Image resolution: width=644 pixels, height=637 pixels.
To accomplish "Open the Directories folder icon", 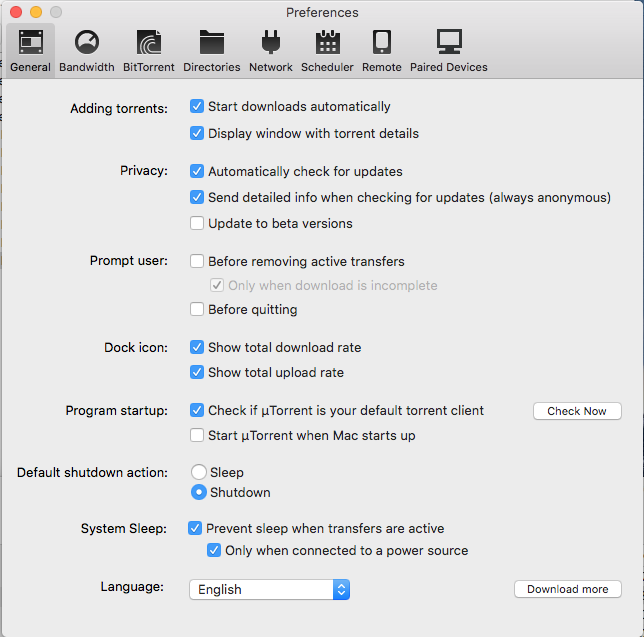I will tap(212, 42).
